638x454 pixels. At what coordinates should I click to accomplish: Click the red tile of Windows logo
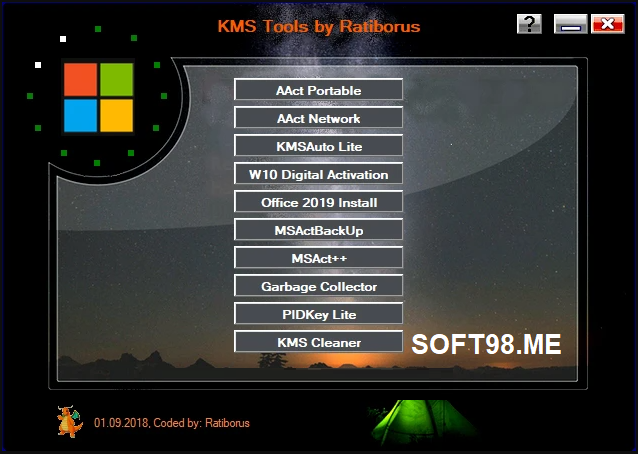click(80, 79)
